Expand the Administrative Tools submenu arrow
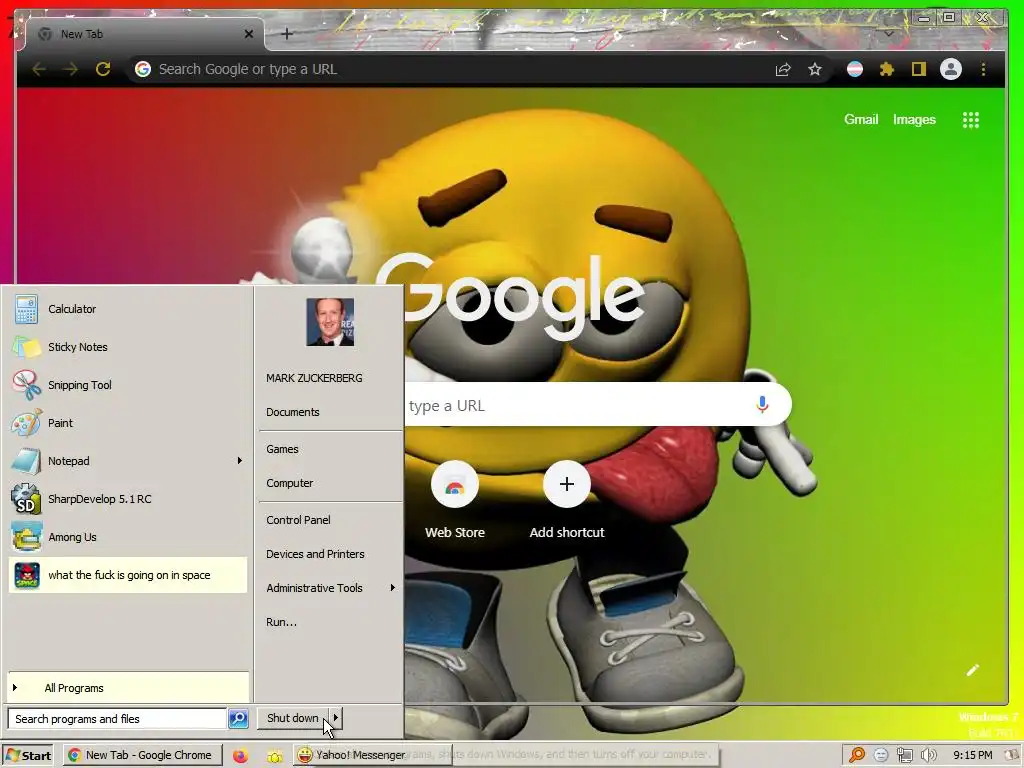This screenshot has height=768, width=1024. [x=392, y=588]
